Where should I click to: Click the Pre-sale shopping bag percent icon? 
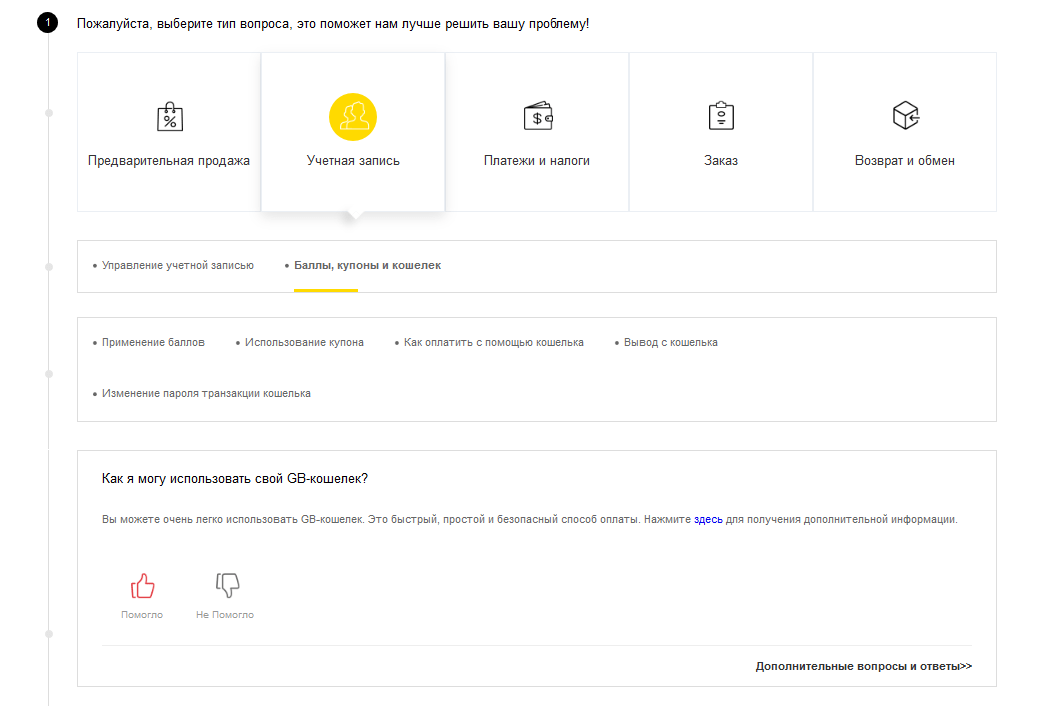(x=169, y=117)
